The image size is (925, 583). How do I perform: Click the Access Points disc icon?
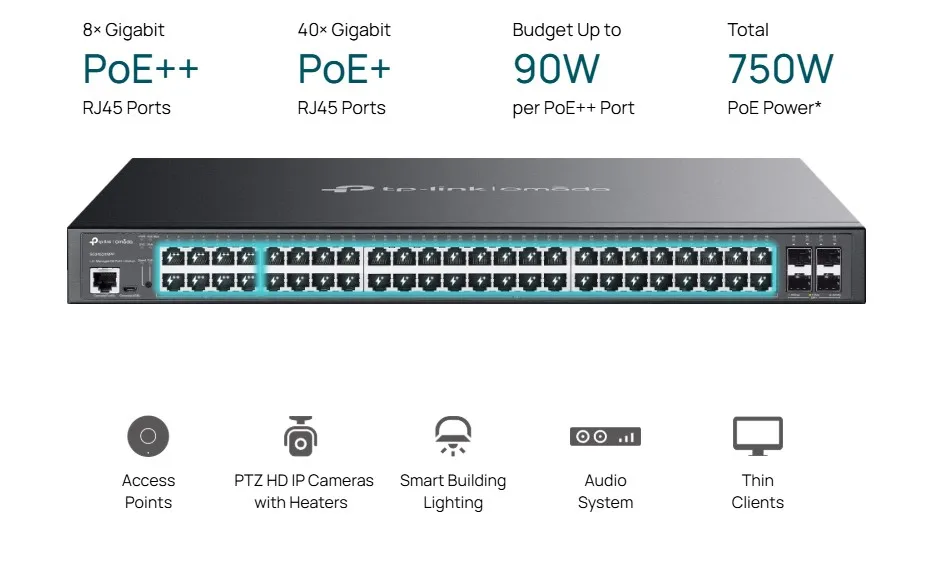coord(148,436)
